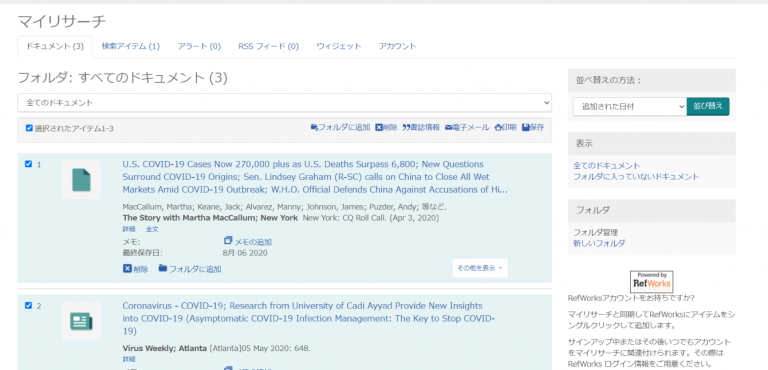The image size is (768, 370).
Task: Open the Coronavirus - COVID-19 Cadi Ayyad article
Action: (x=309, y=319)
